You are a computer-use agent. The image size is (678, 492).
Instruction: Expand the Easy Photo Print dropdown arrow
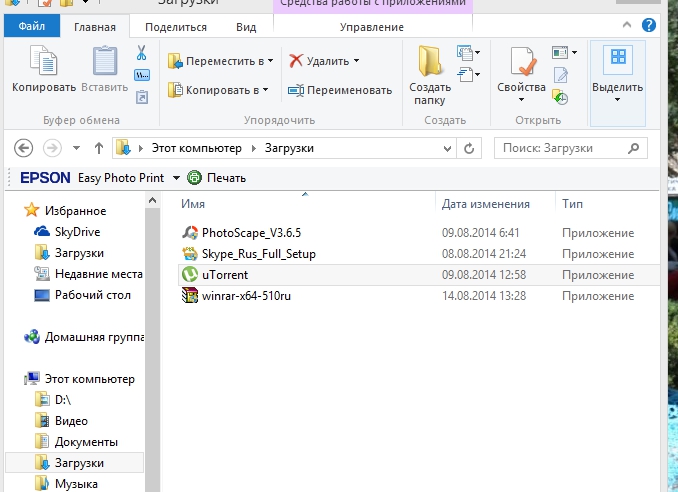[x=176, y=178]
